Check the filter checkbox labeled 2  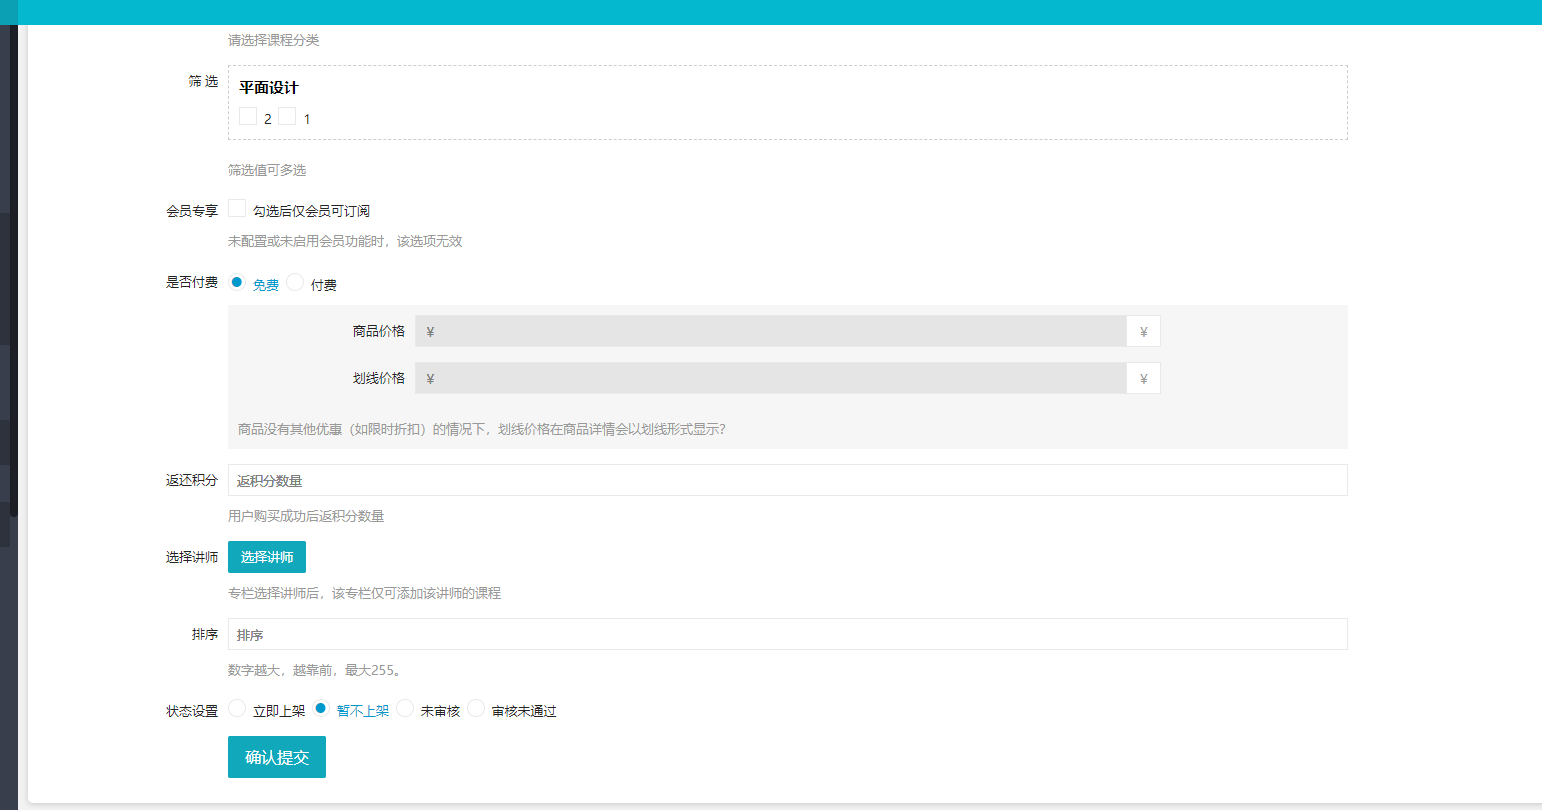(248, 116)
